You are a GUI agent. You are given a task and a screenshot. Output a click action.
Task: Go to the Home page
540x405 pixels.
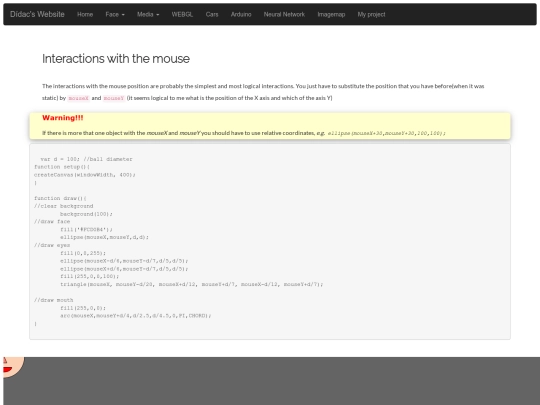click(x=85, y=14)
